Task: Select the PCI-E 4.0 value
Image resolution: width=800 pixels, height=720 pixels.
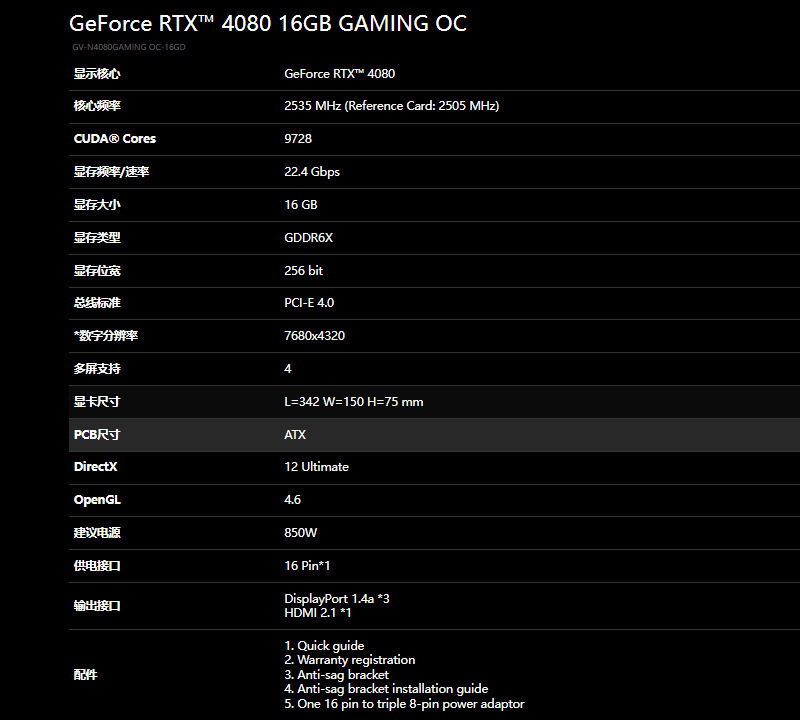Action: (309, 303)
